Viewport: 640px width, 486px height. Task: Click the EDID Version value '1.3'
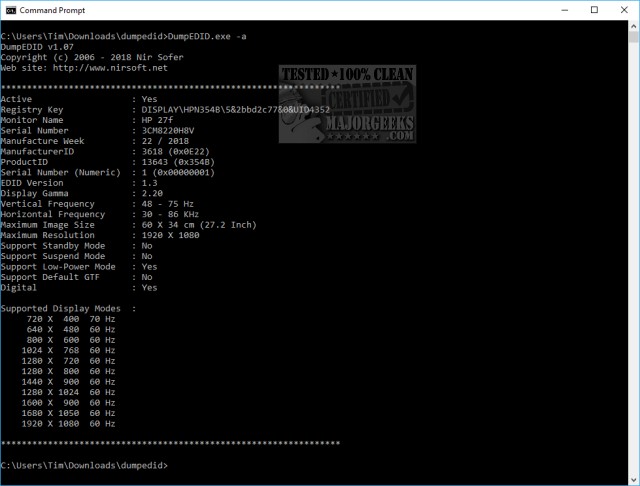point(149,183)
